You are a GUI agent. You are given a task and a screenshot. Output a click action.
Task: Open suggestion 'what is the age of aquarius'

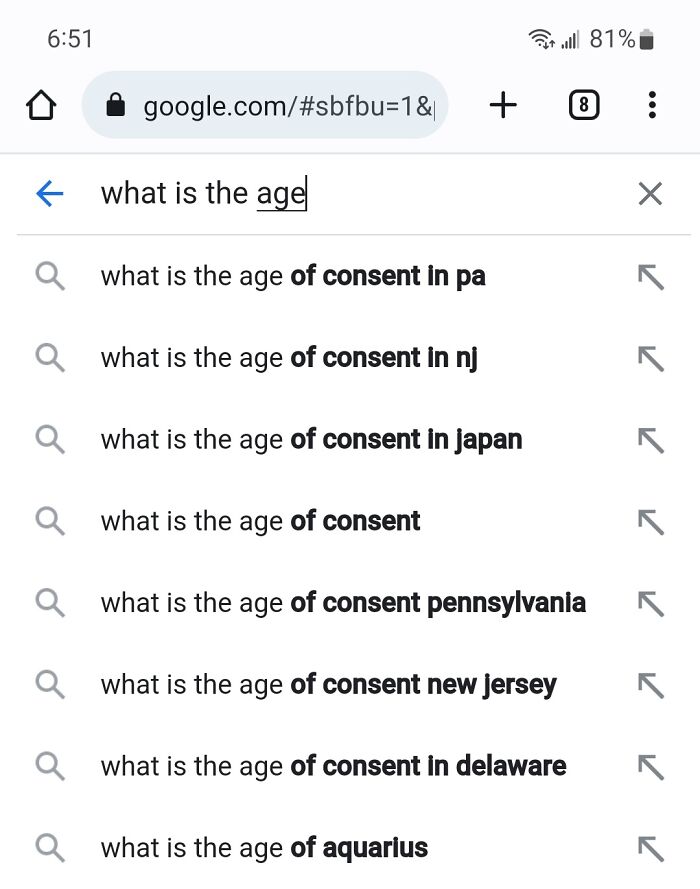coord(262,848)
